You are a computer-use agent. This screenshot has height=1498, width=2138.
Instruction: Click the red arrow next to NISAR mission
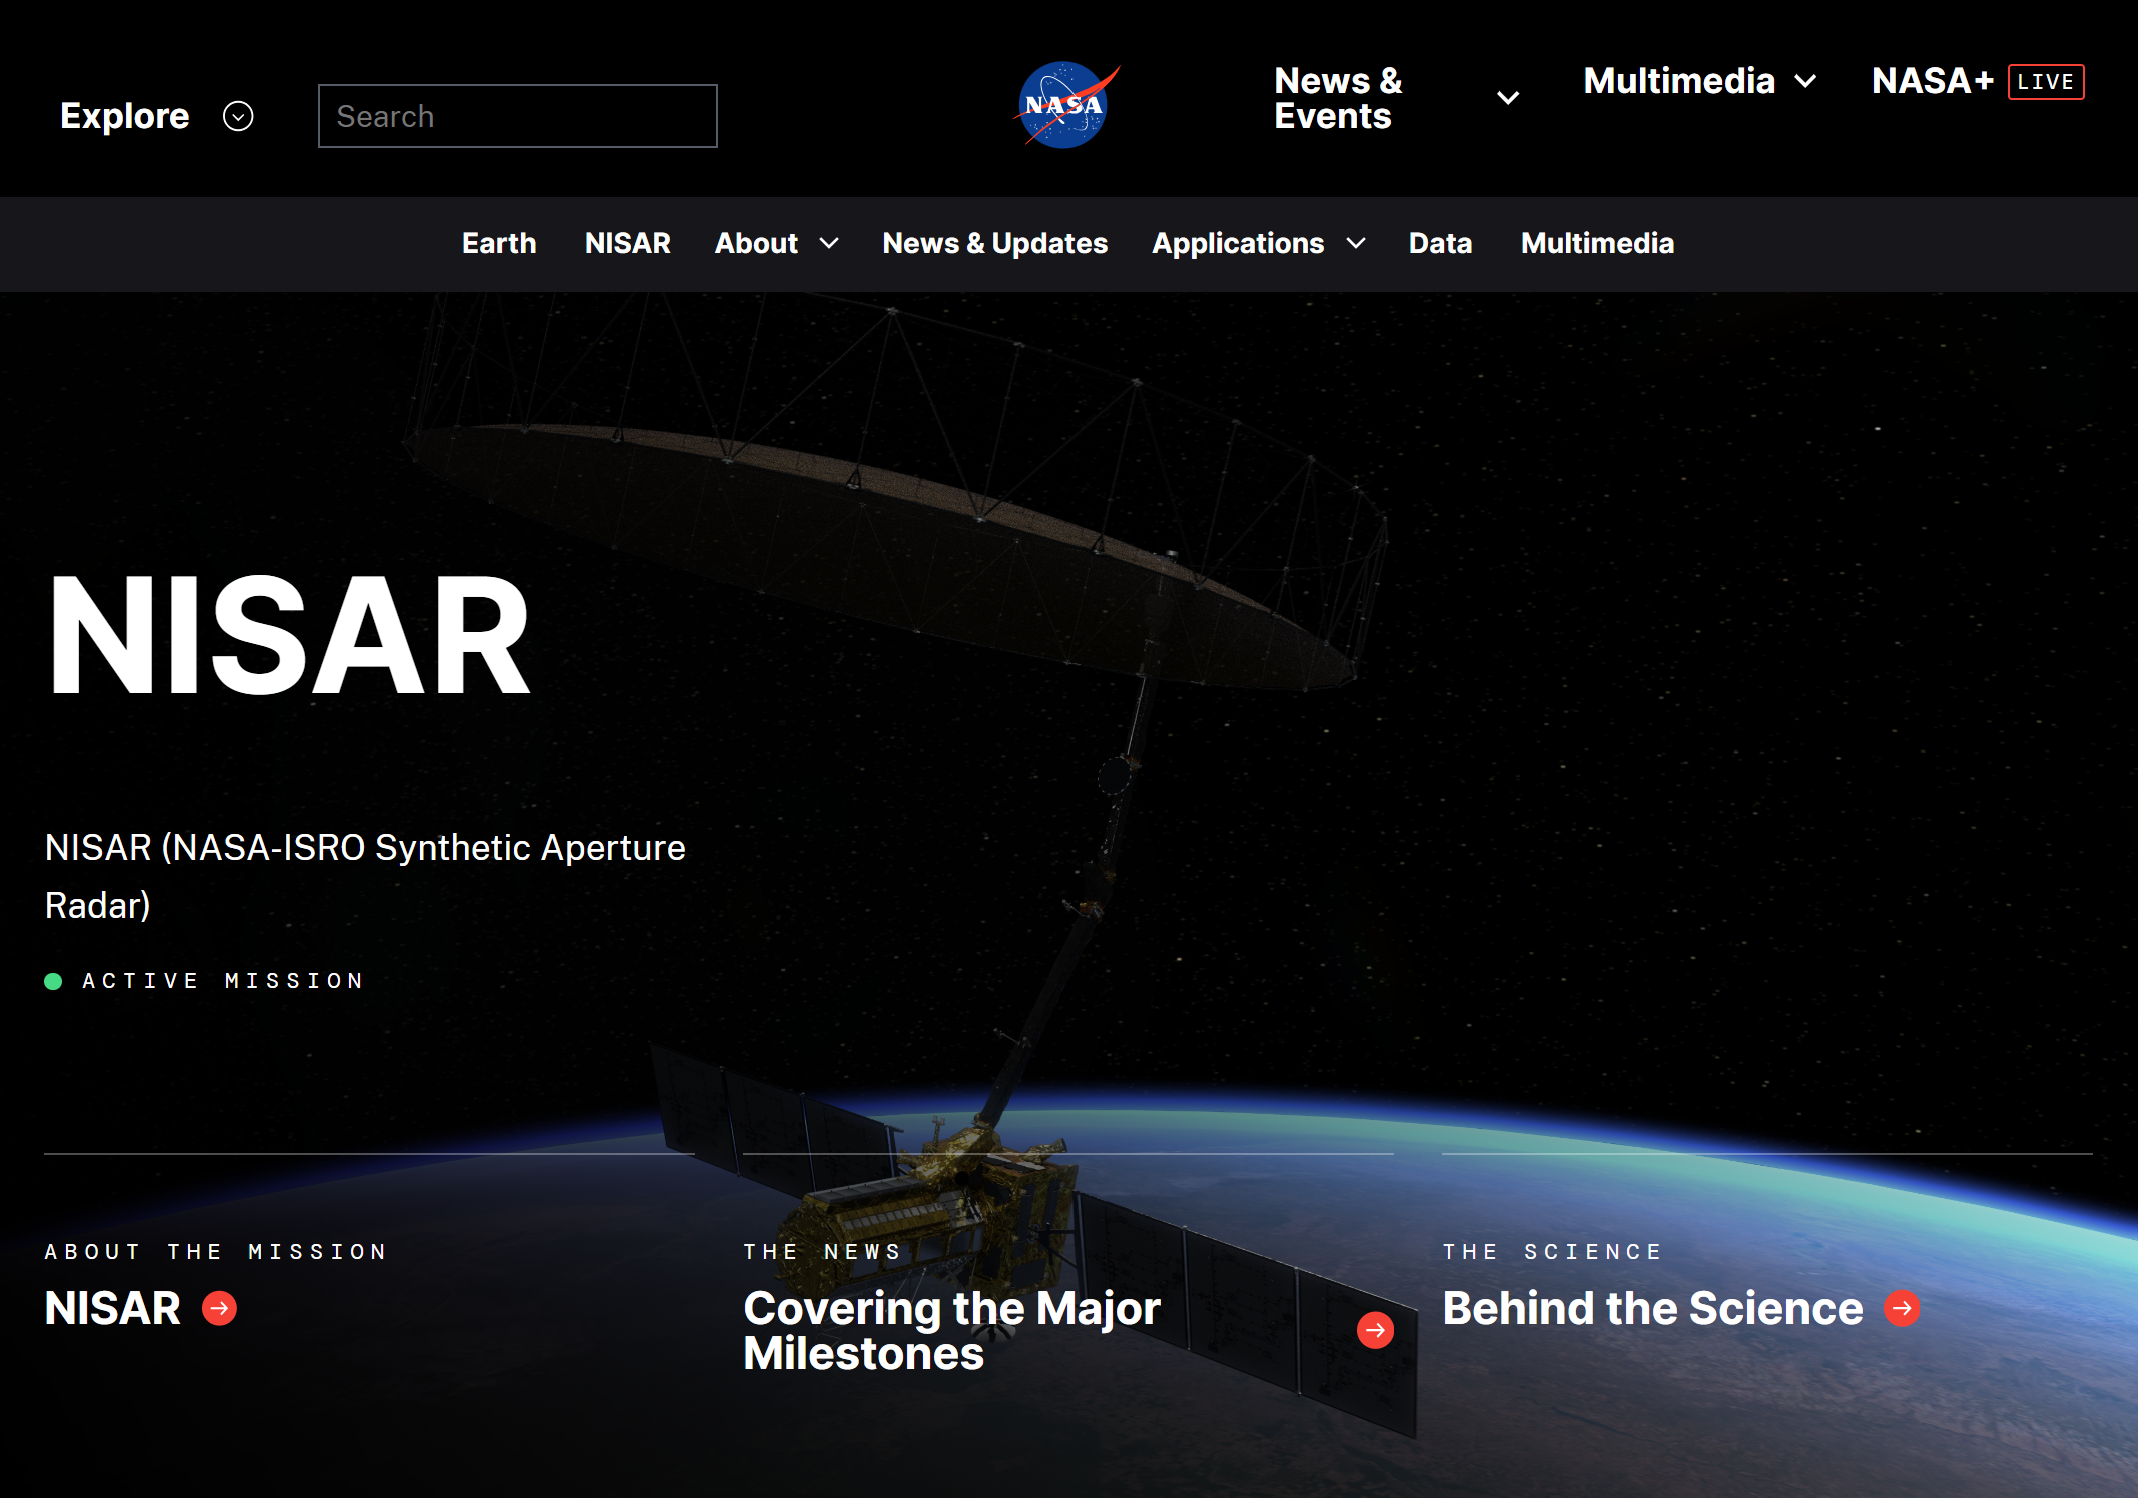click(218, 1308)
